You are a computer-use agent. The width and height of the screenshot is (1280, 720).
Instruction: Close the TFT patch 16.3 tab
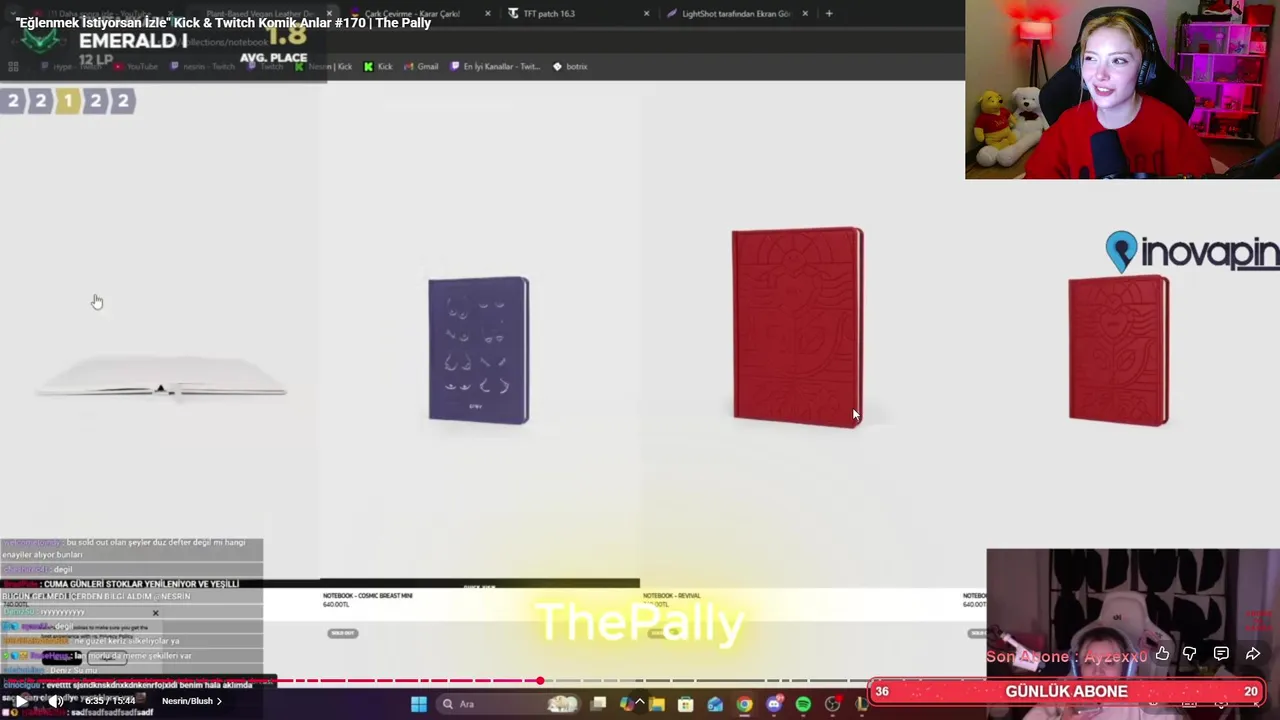pos(646,14)
